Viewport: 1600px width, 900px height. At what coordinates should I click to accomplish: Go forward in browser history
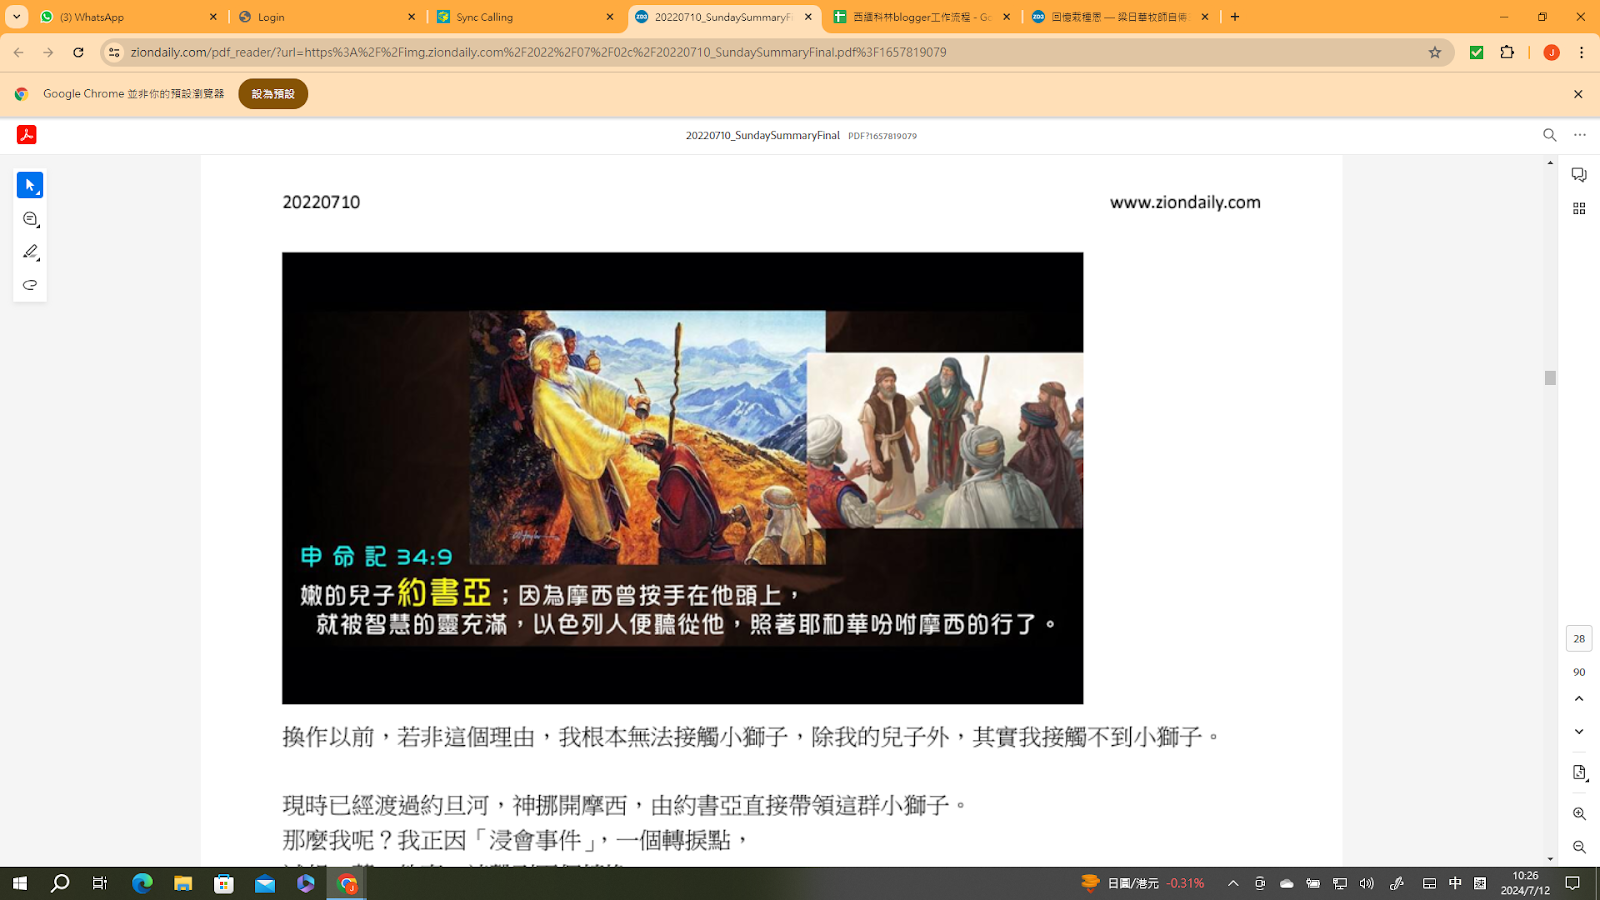tap(48, 52)
